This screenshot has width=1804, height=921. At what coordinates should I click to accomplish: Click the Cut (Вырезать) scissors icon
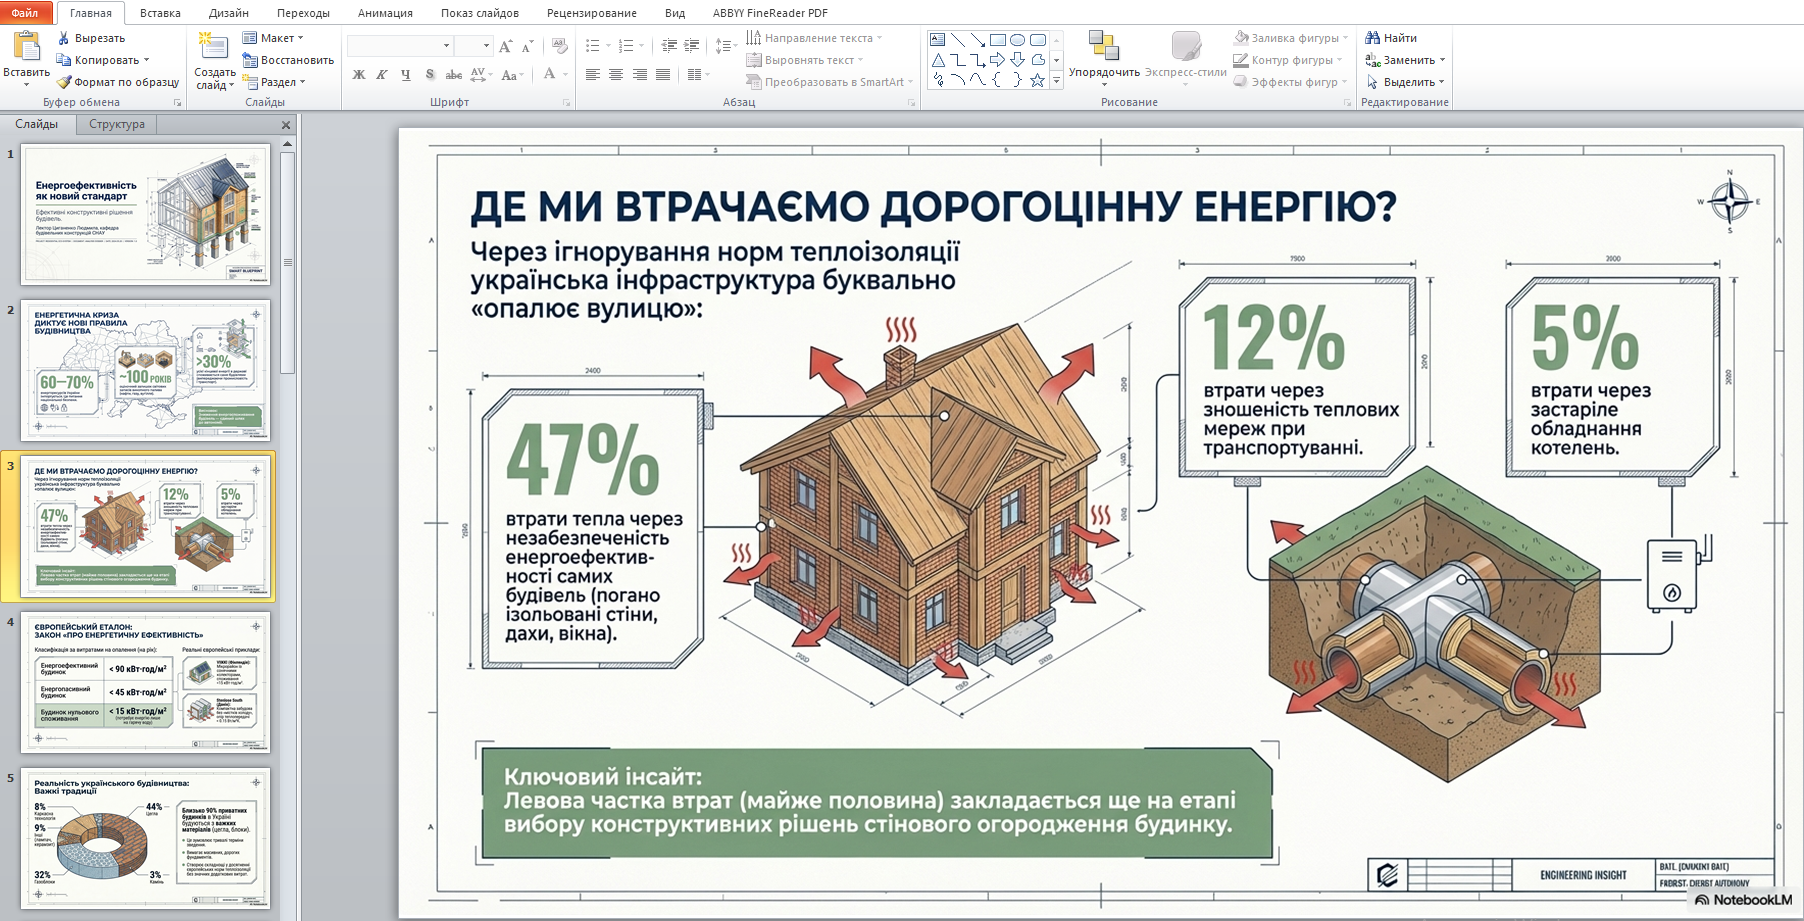[x=64, y=38]
